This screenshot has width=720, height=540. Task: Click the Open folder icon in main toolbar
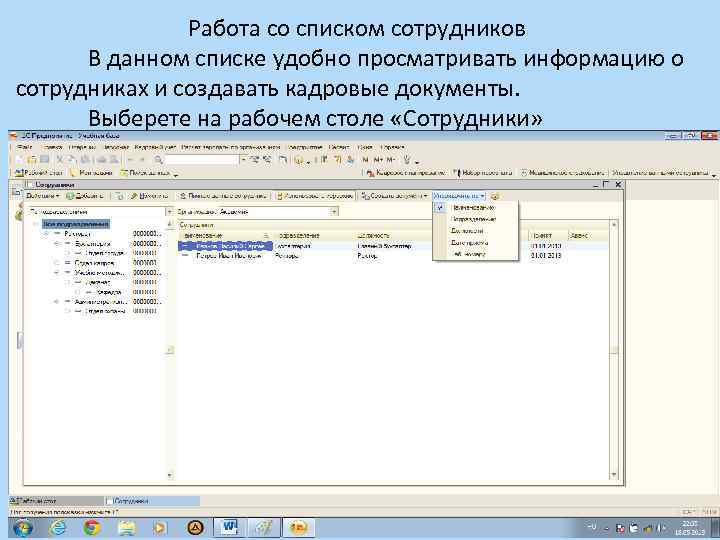(x=32, y=159)
